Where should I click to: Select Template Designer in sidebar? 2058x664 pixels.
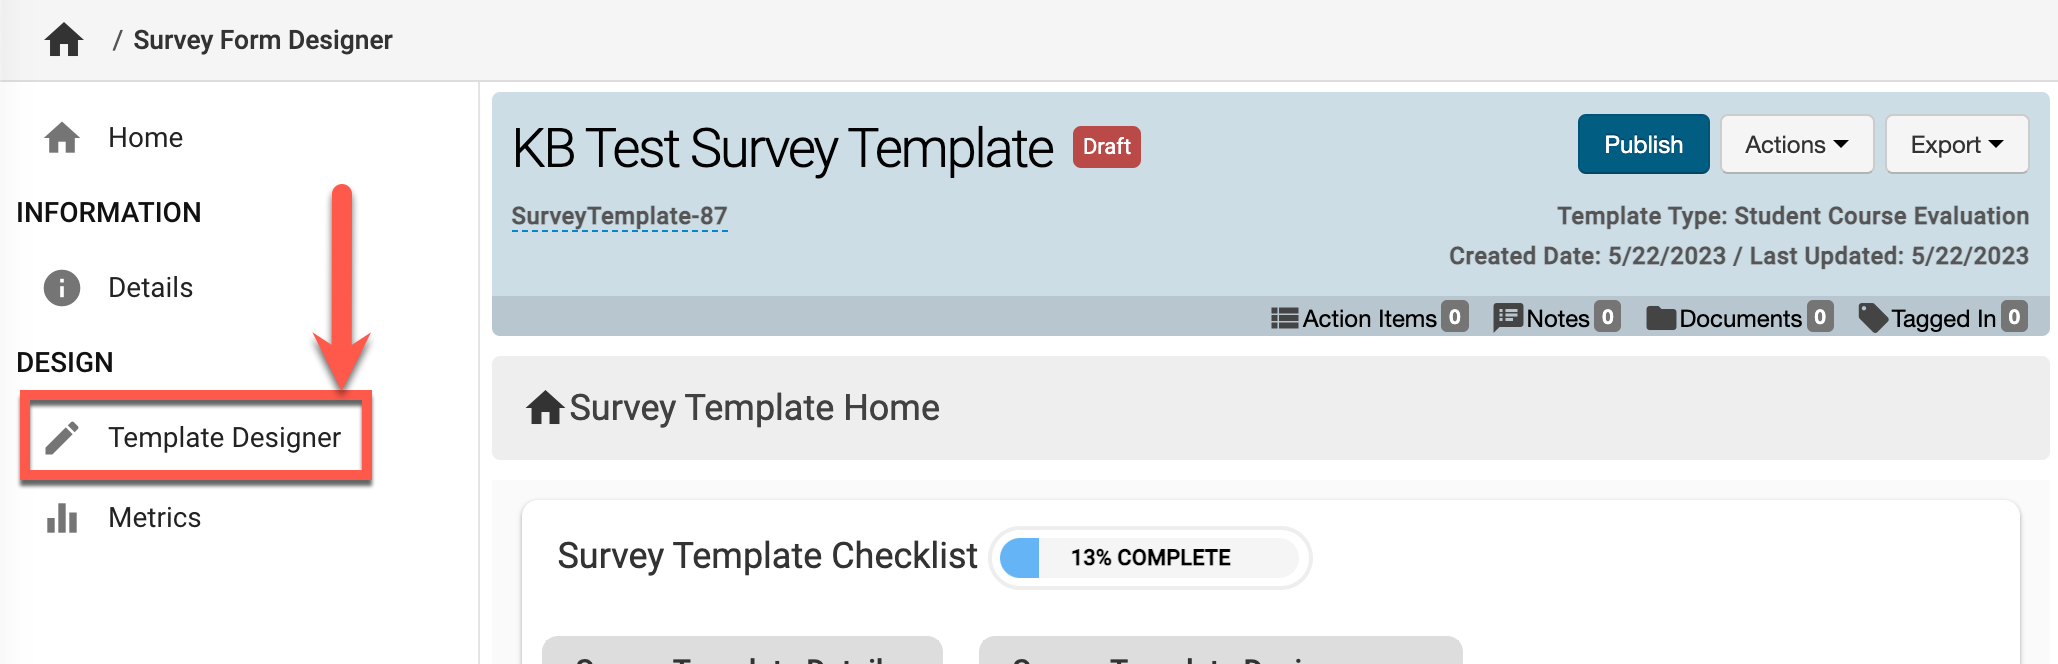pos(224,438)
